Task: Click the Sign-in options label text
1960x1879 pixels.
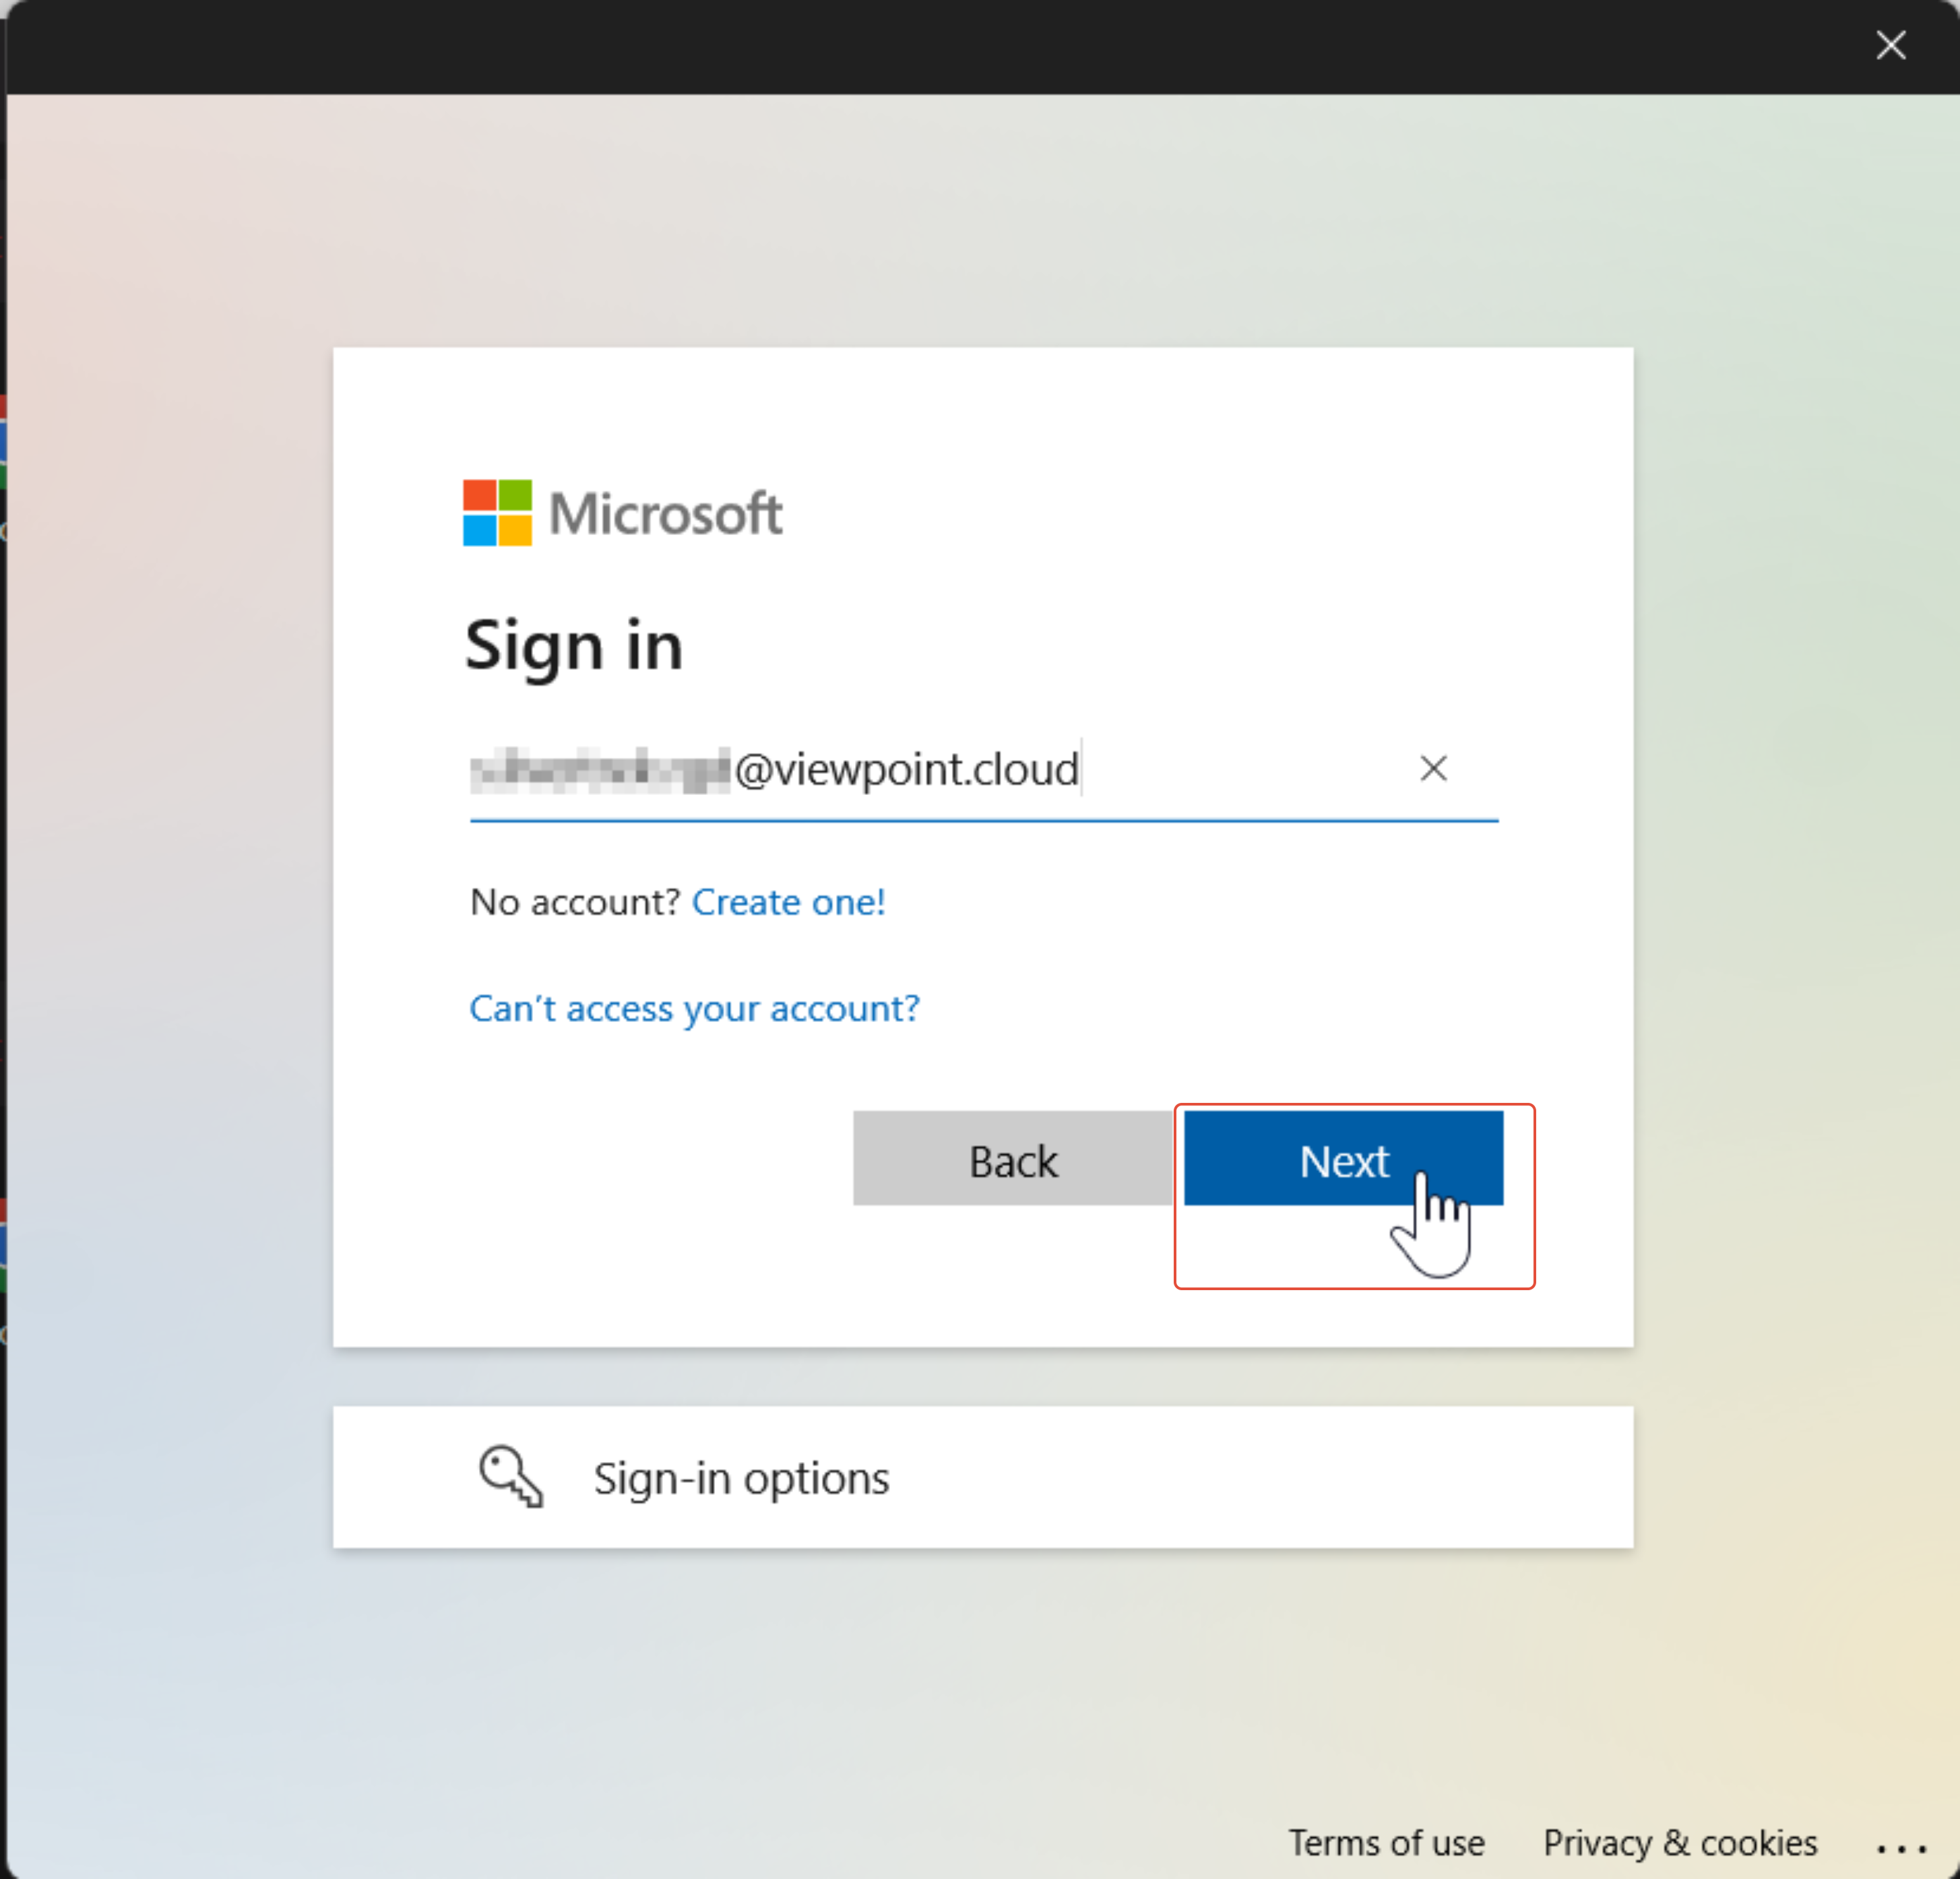Action: 741,1478
